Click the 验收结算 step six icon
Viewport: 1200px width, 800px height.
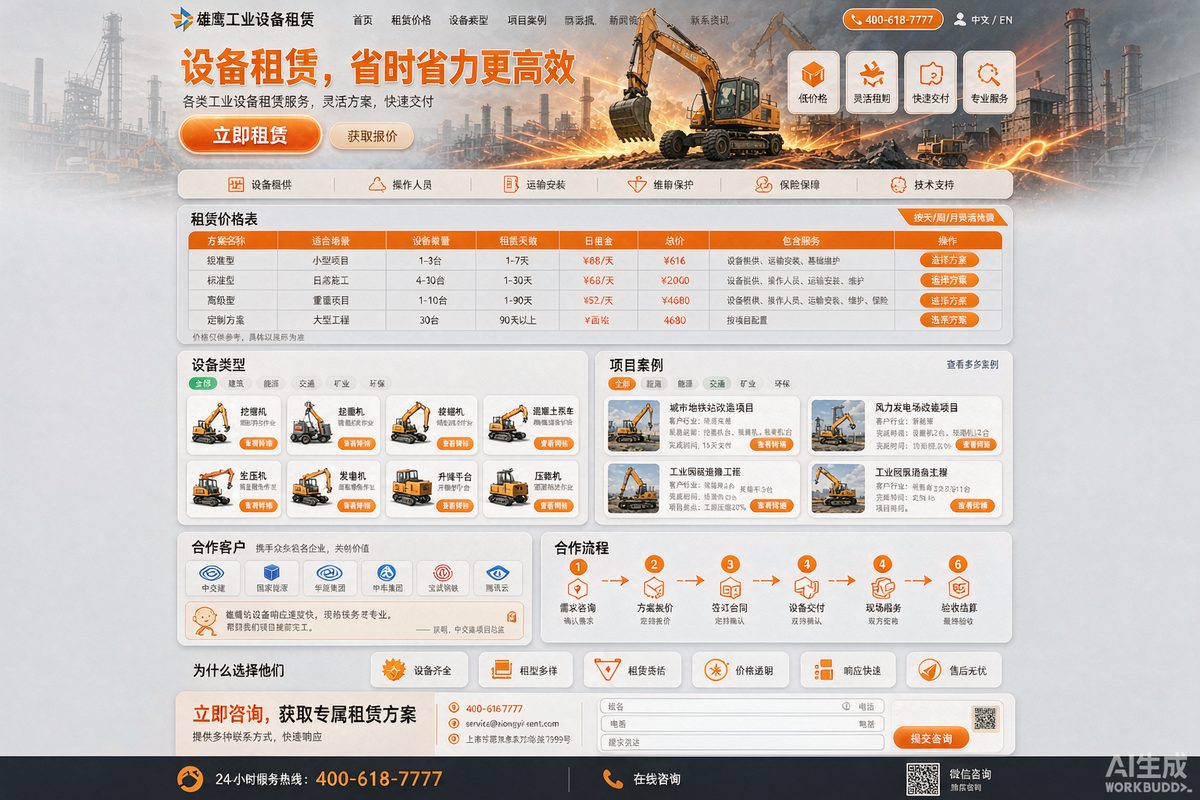[x=958, y=588]
